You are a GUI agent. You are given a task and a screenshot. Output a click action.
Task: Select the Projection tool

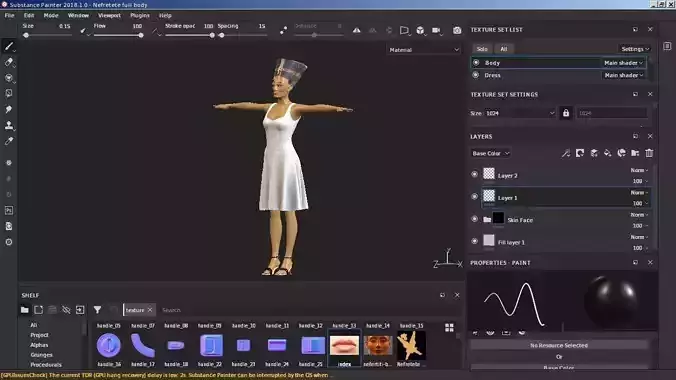click(9, 78)
